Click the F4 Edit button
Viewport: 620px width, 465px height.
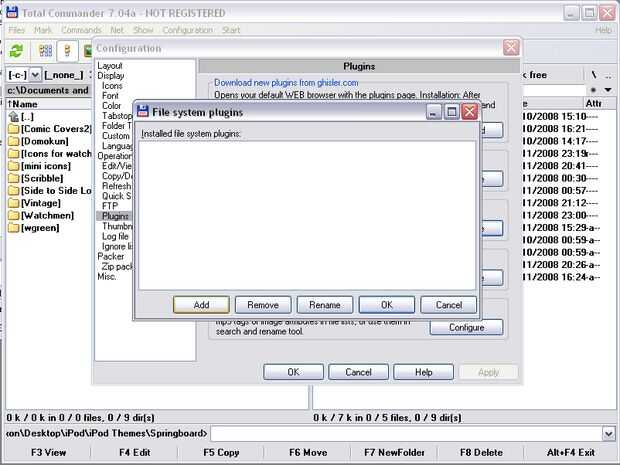click(134, 452)
